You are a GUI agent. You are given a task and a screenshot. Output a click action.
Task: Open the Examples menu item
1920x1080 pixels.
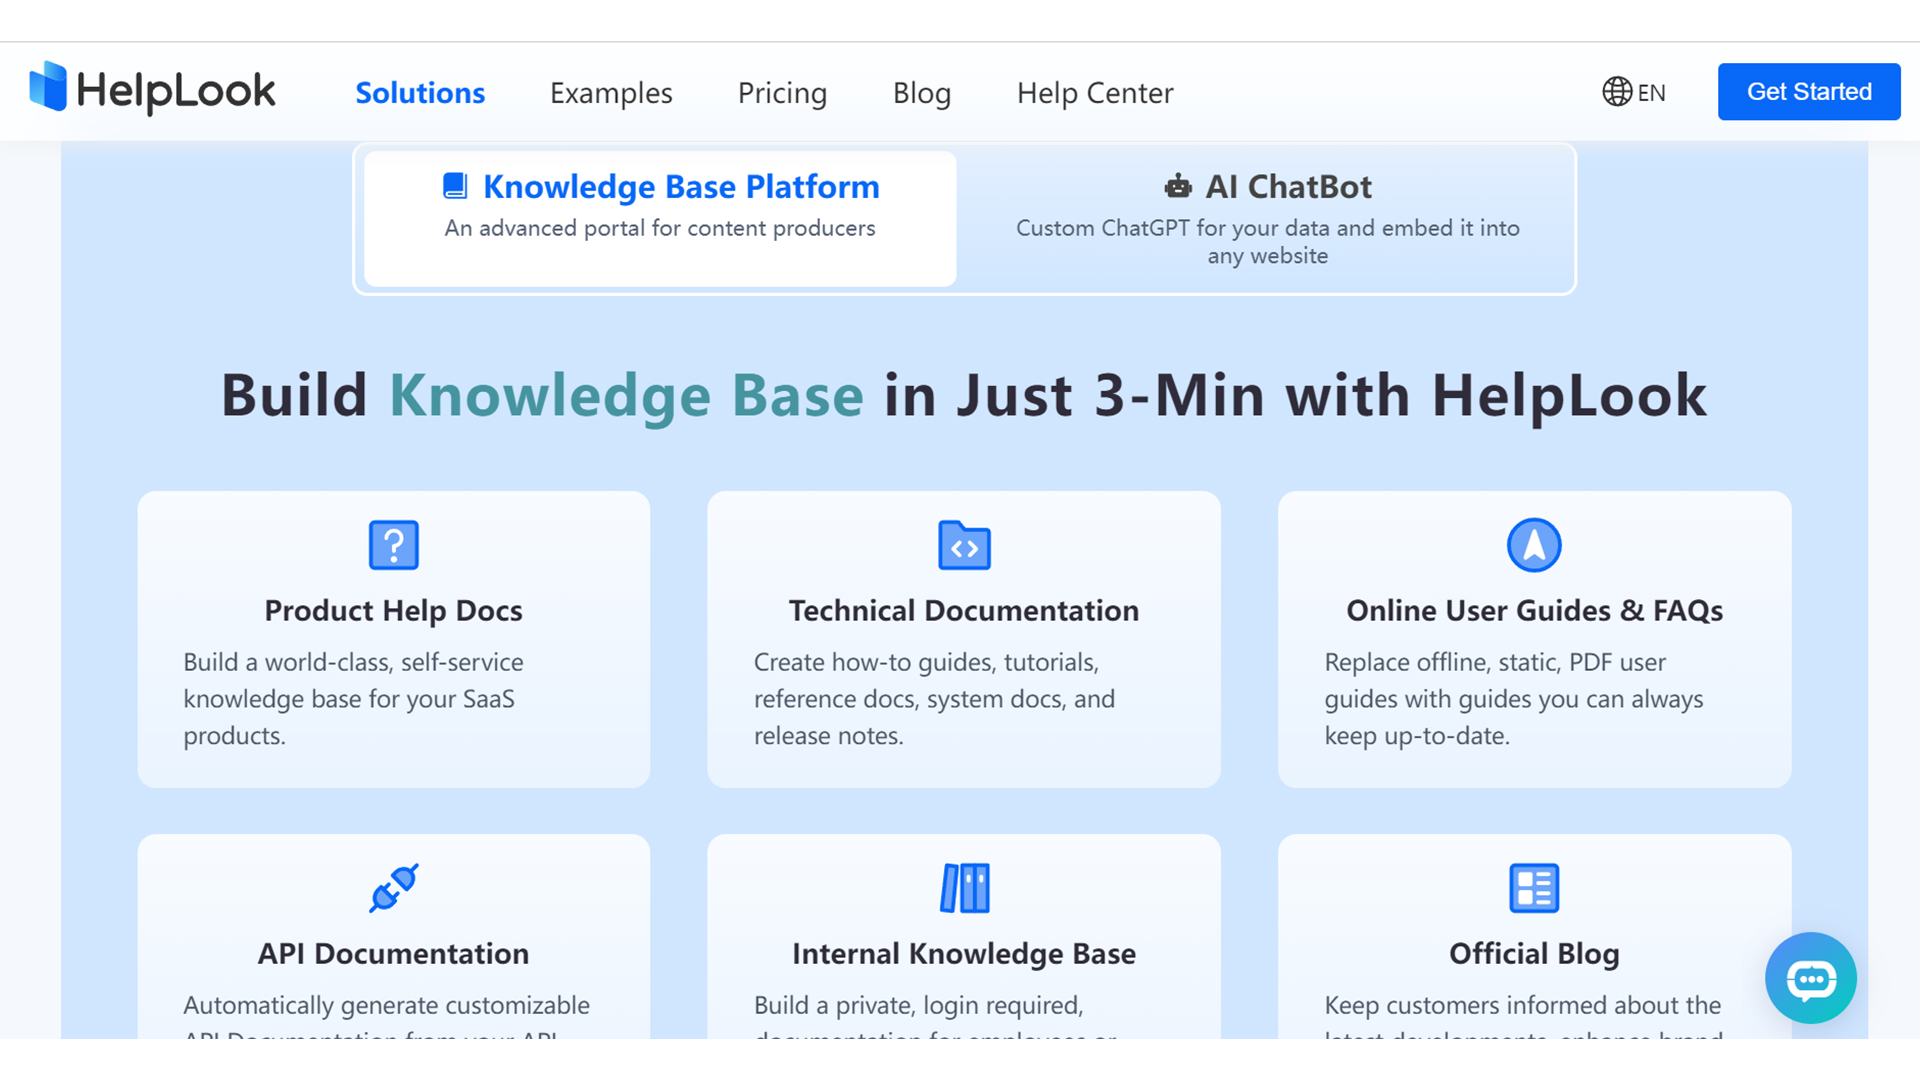point(611,93)
